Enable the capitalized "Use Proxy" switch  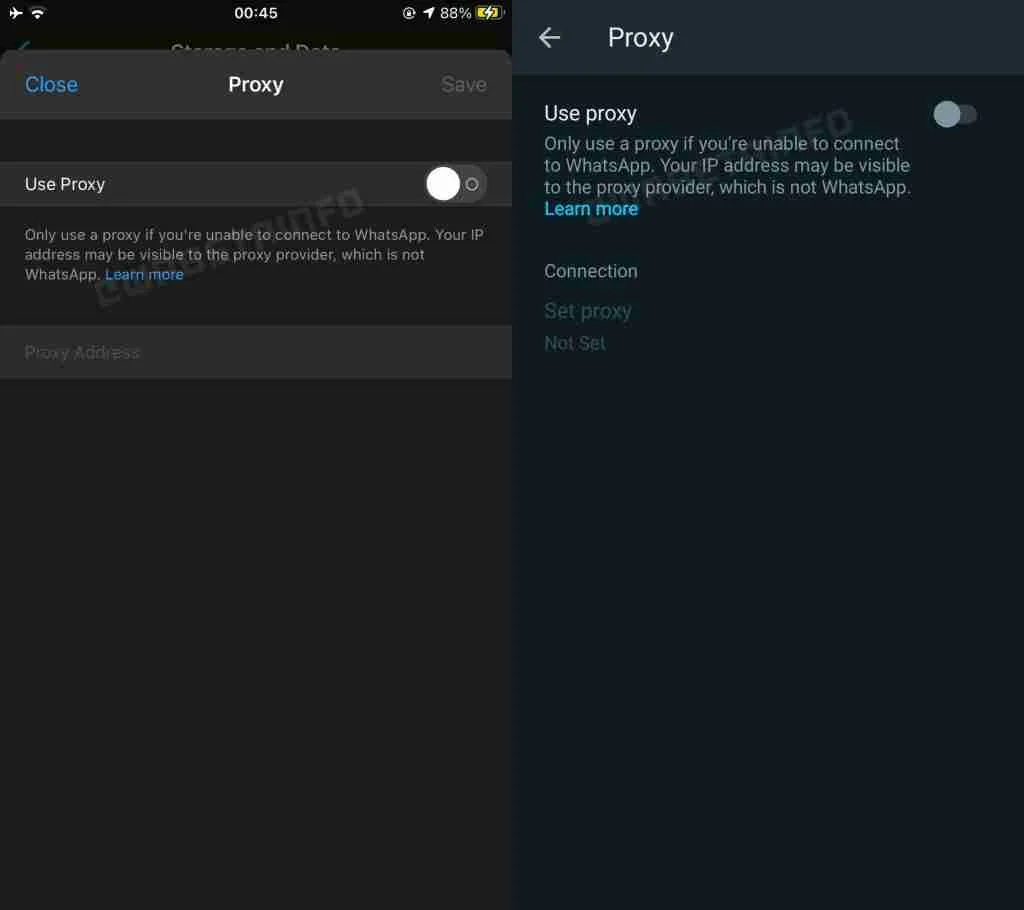(455, 184)
